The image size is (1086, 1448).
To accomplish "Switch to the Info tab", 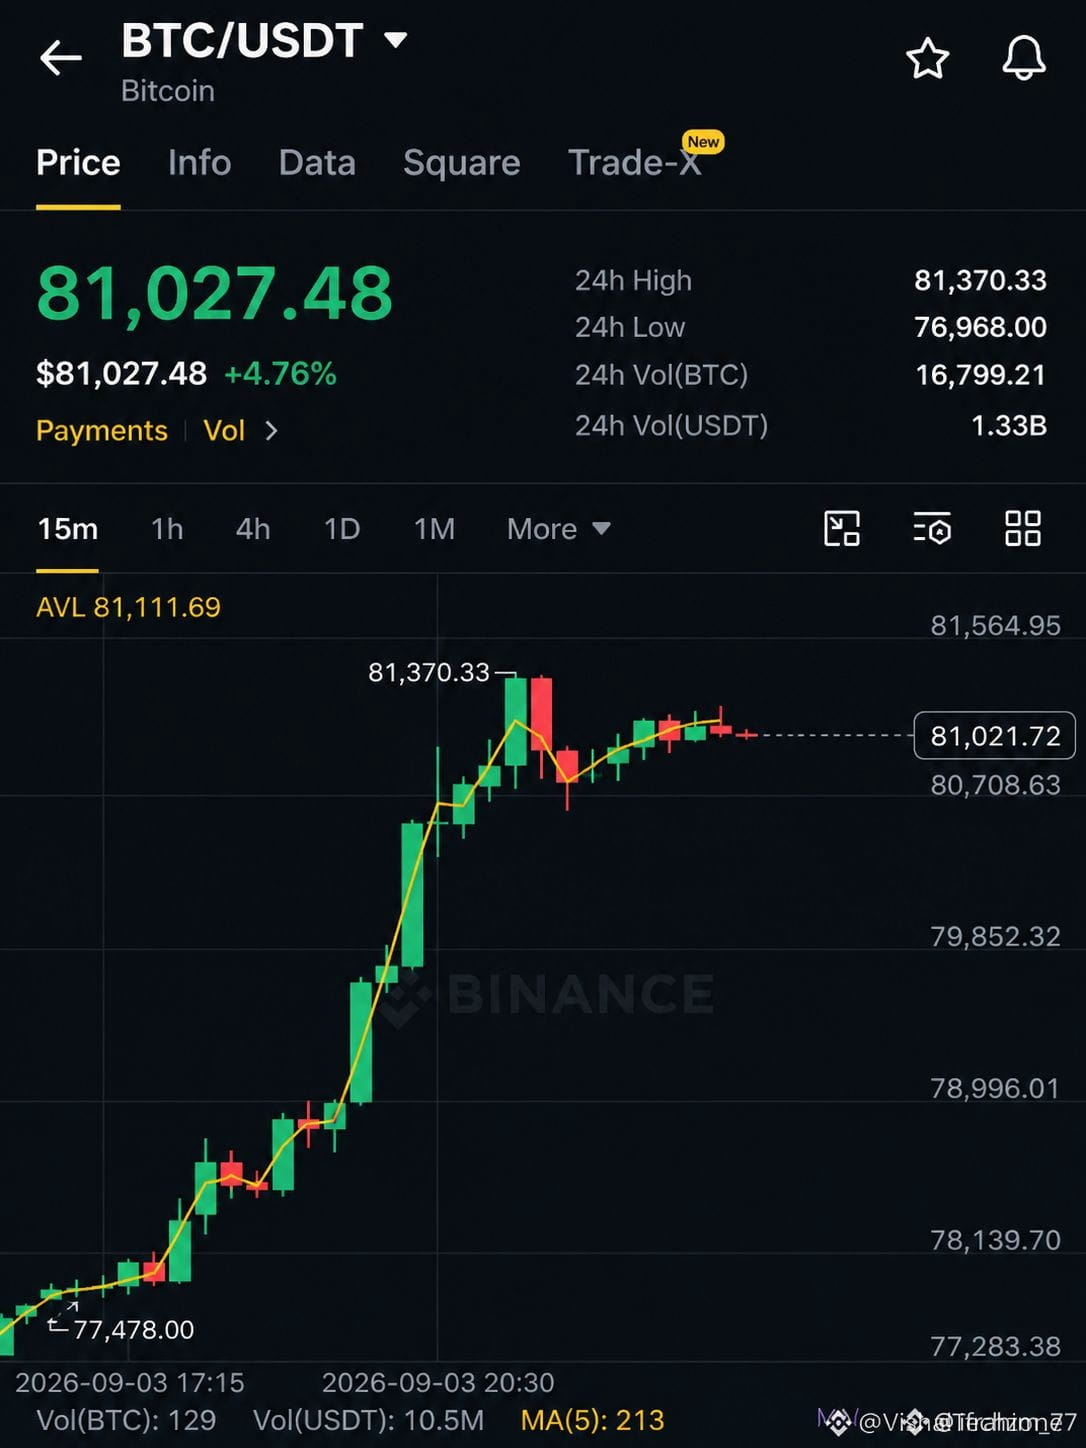I will (x=199, y=162).
